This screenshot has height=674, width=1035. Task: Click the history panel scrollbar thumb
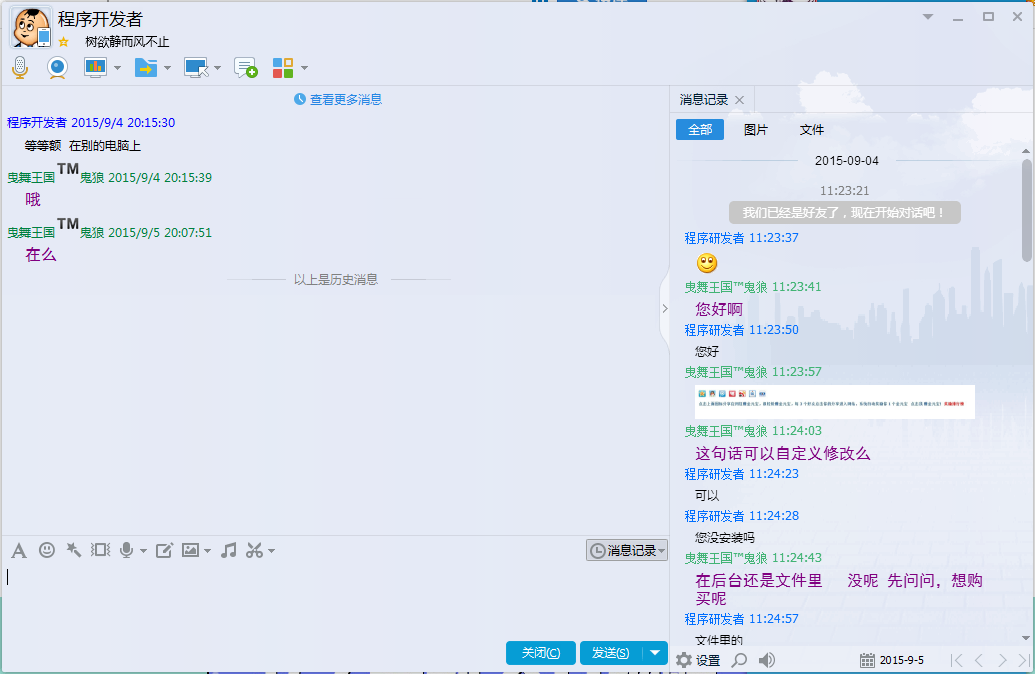1026,210
